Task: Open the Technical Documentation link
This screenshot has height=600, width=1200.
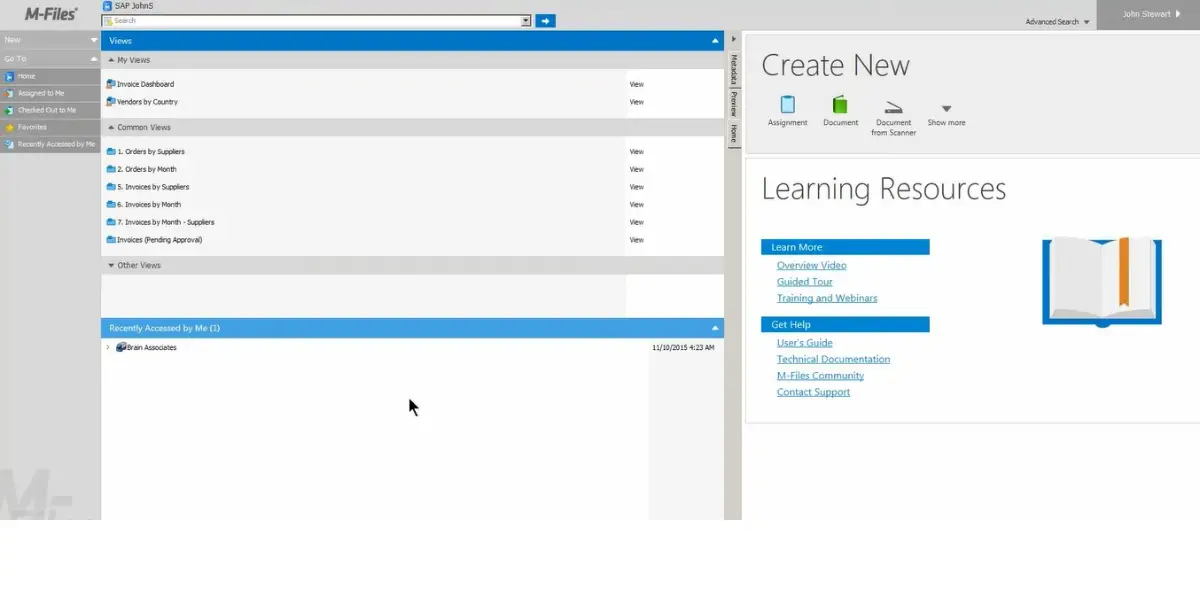Action: point(833,359)
